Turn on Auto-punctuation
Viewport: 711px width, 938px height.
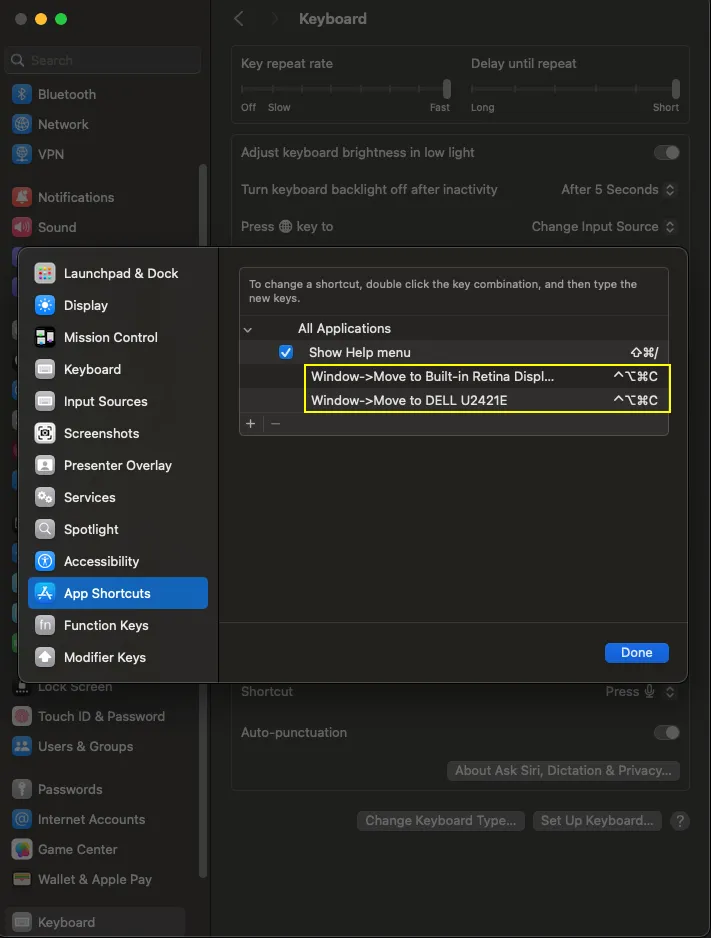(667, 732)
